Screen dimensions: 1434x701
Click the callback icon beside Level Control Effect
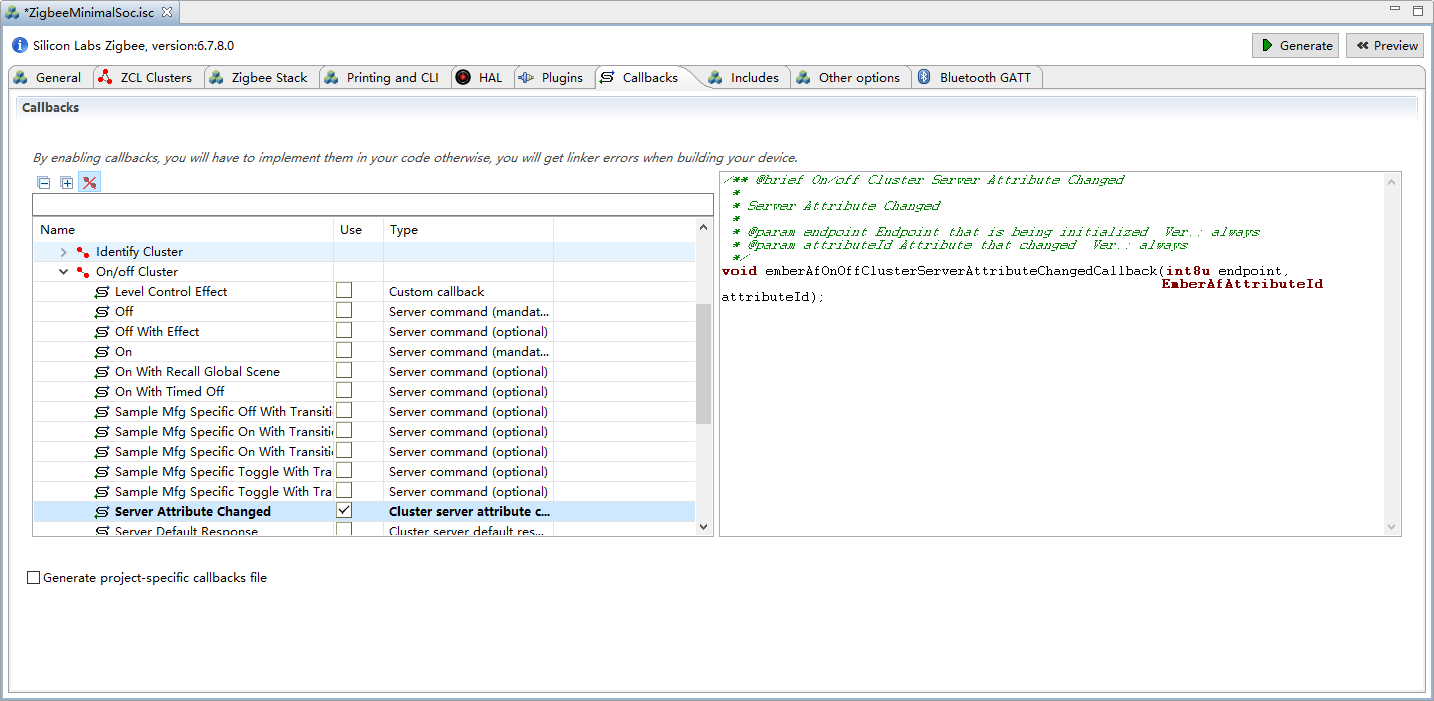tap(102, 292)
